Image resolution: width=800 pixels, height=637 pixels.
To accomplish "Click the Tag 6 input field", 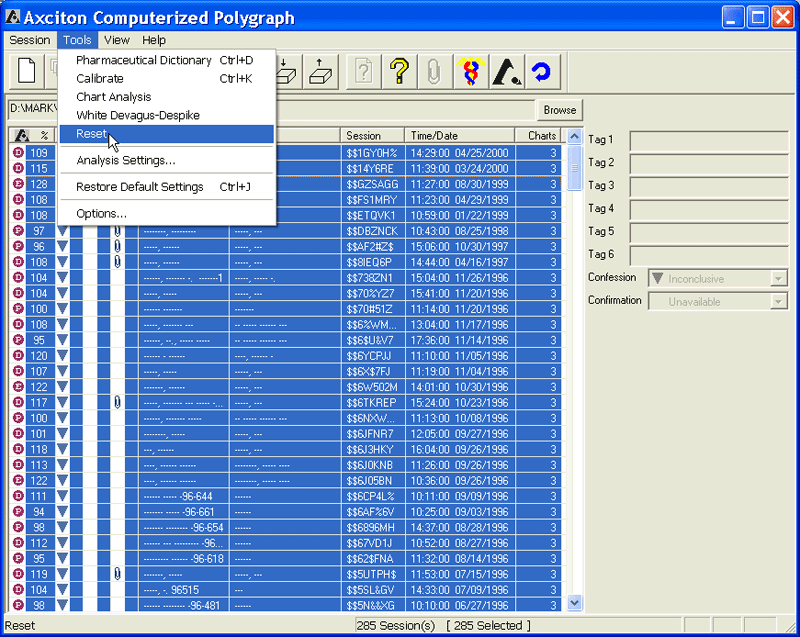I will coord(709,256).
